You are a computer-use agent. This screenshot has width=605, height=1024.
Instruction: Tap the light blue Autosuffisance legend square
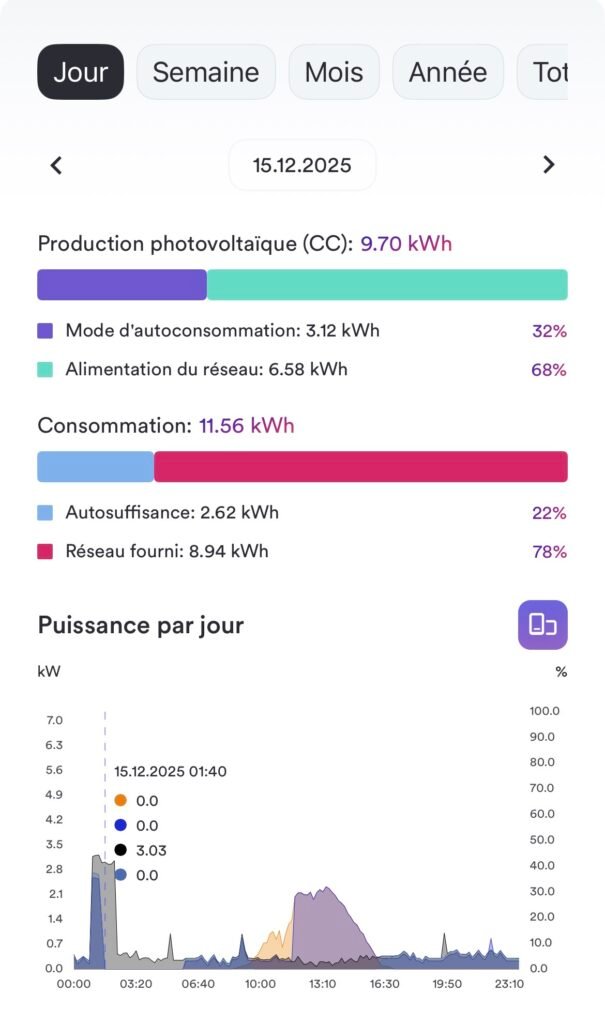click(45, 513)
